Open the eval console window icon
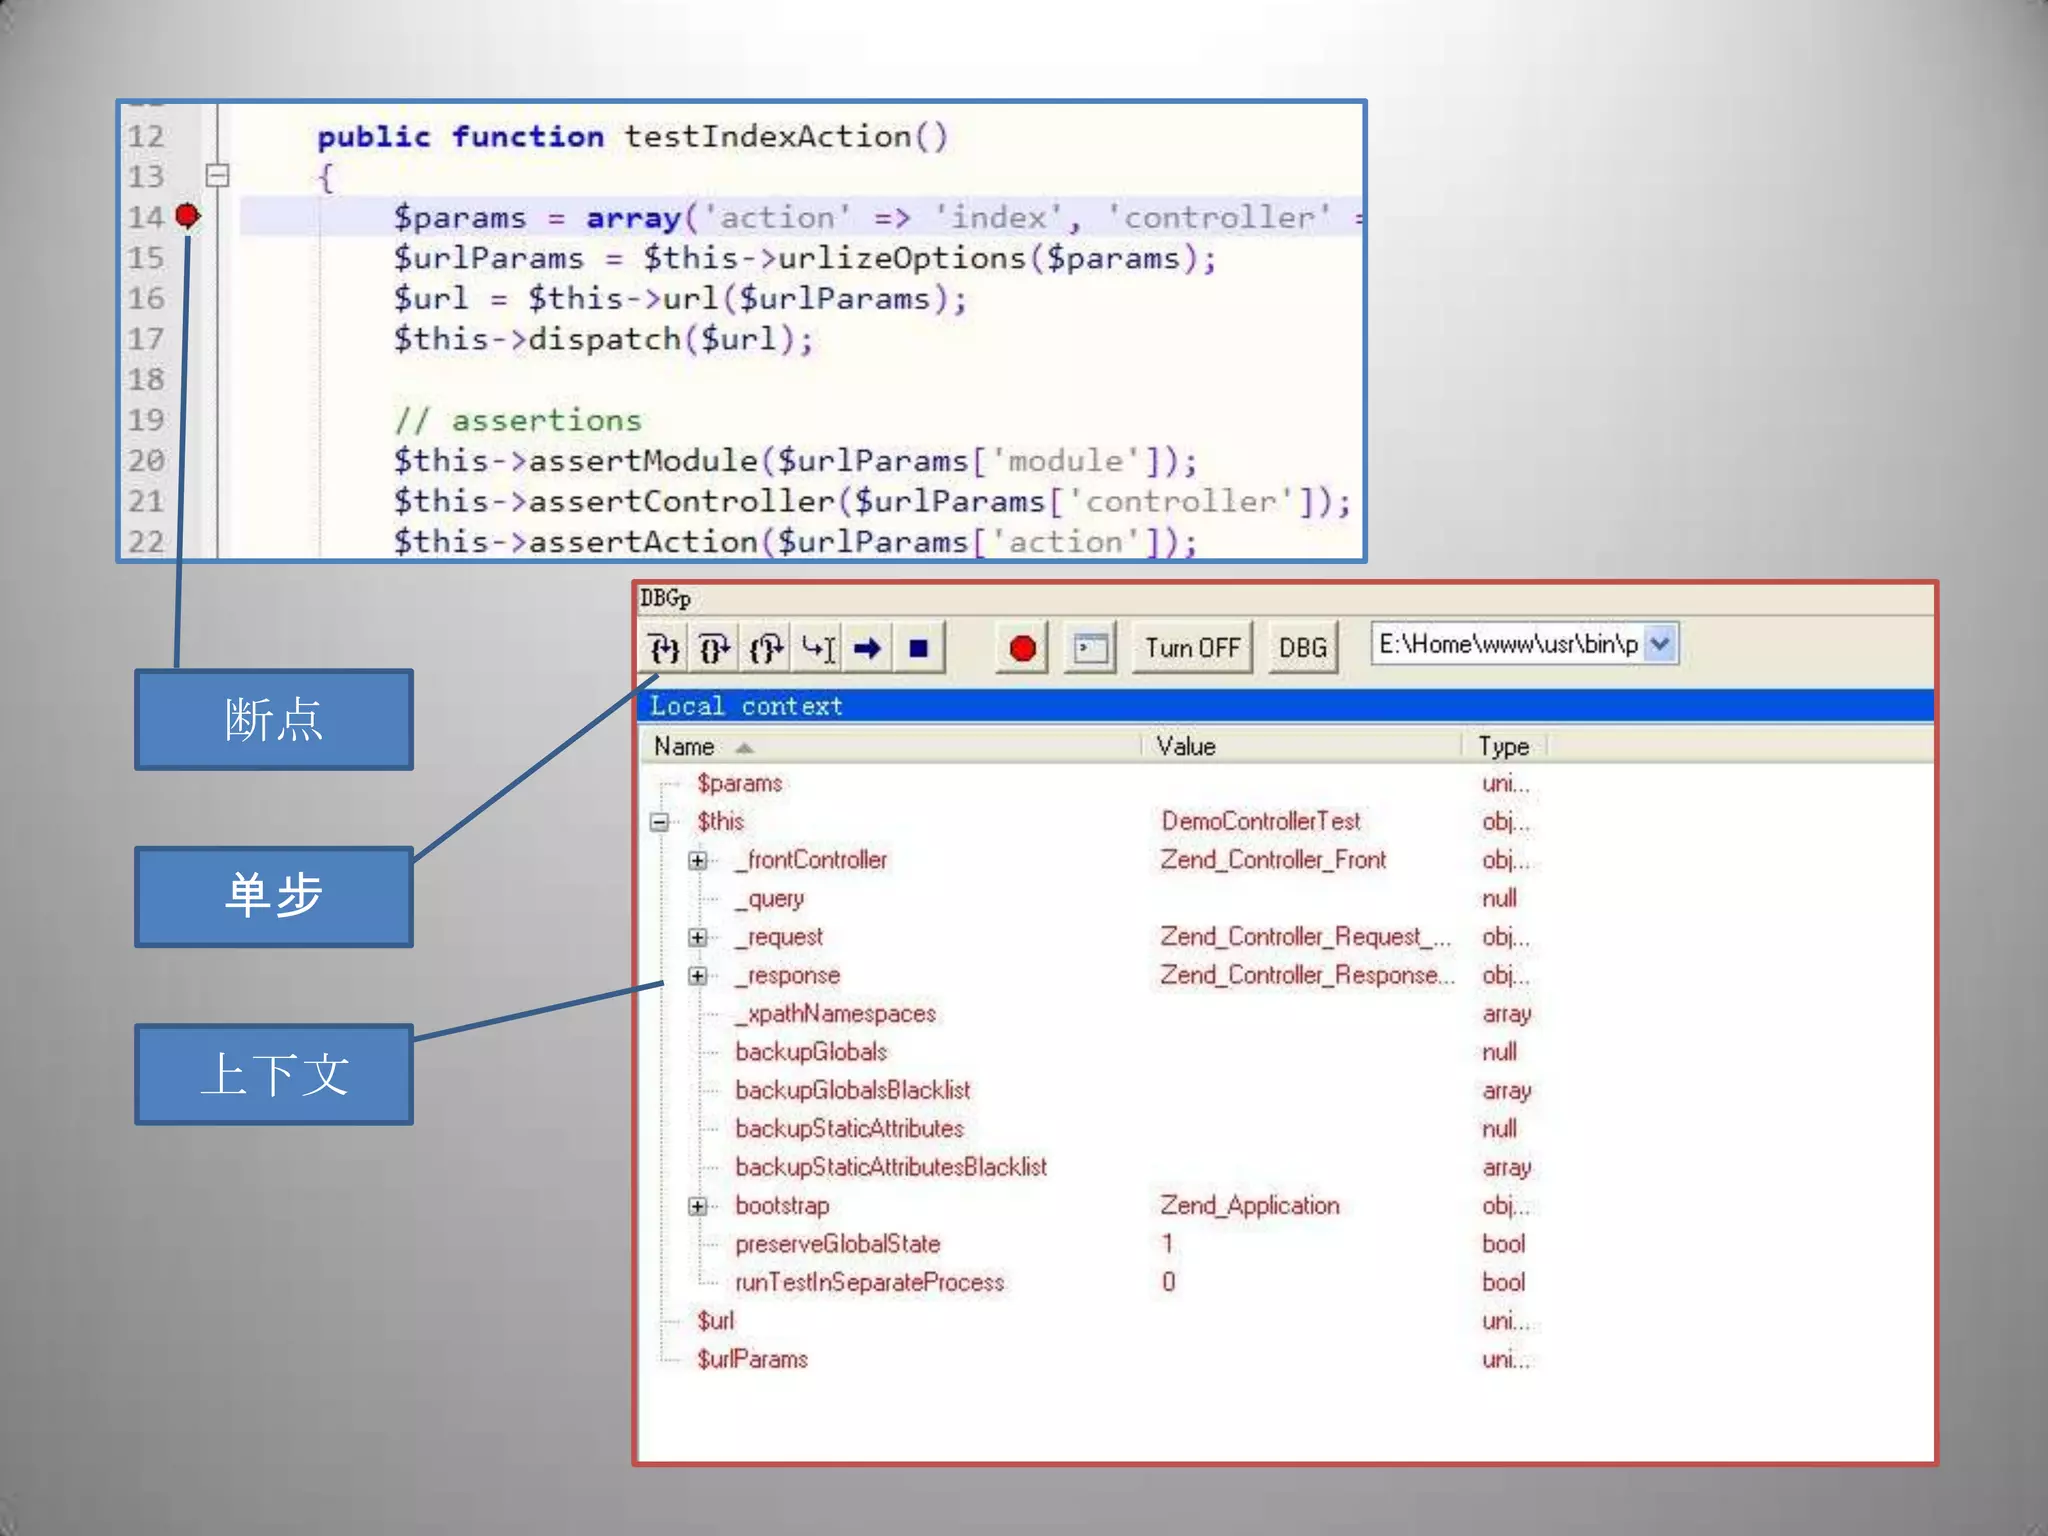2048x1536 pixels. click(x=1090, y=649)
